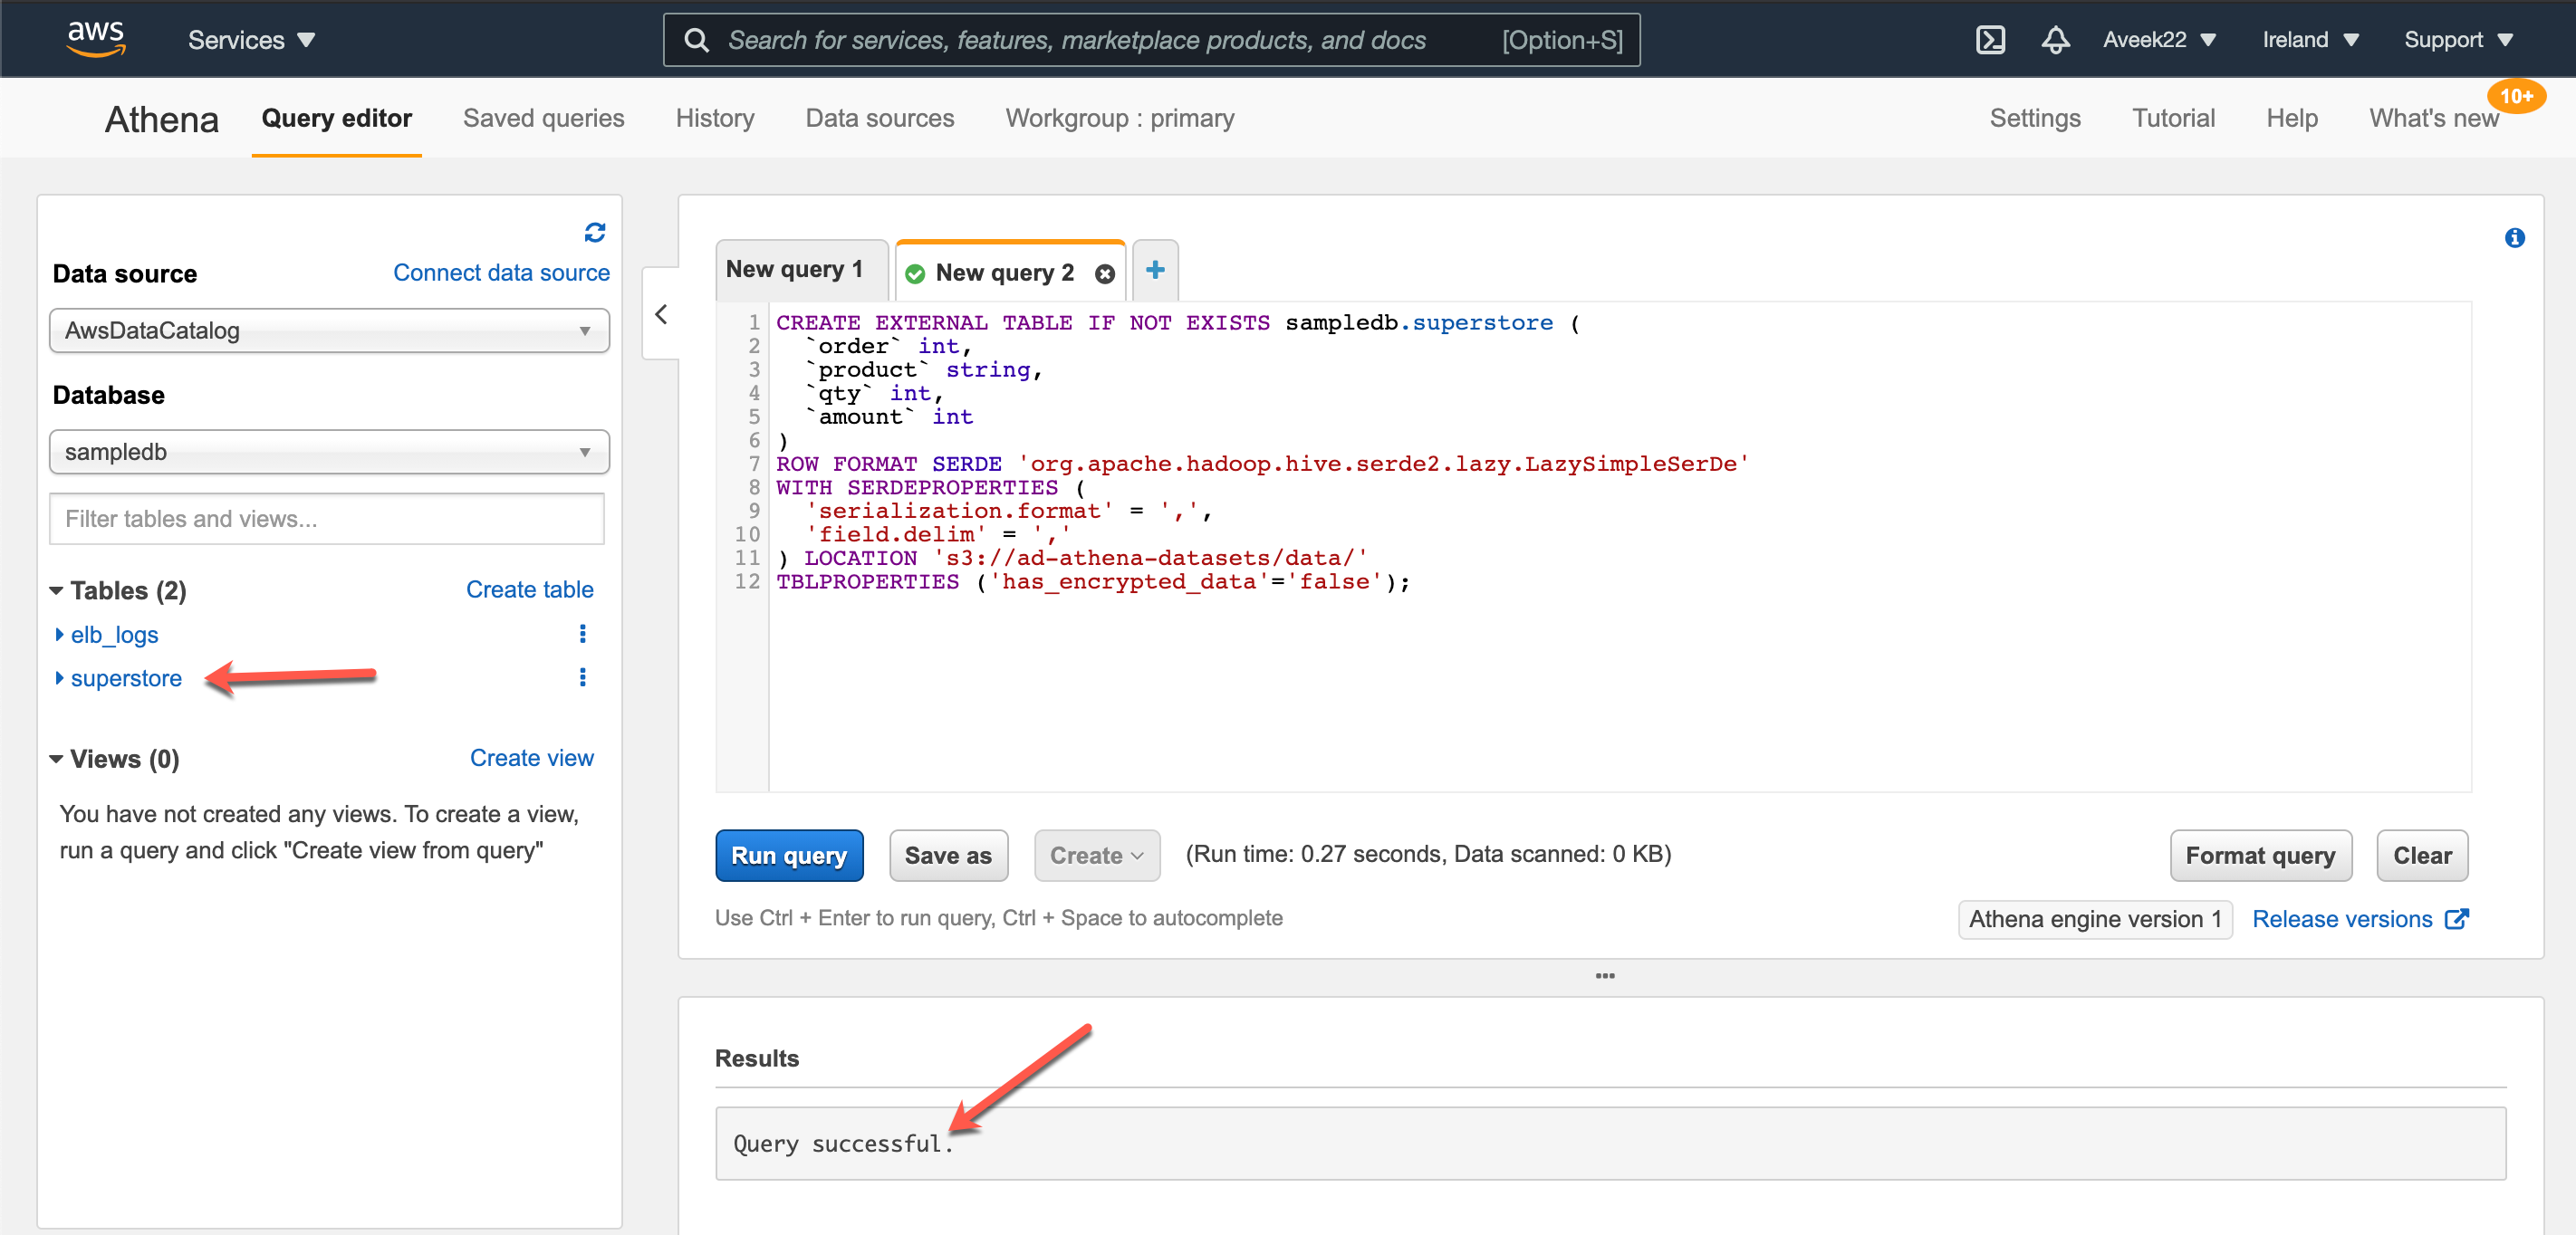Open the notifications bell icon
The height and width of the screenshot is (1235, 2576).
[2055, 40]
